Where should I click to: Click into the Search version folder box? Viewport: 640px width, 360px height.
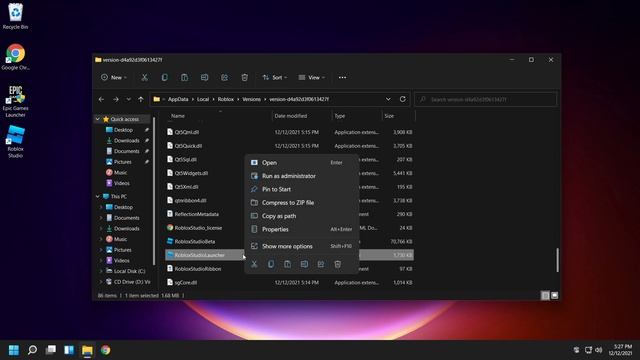tap(486, 99)
